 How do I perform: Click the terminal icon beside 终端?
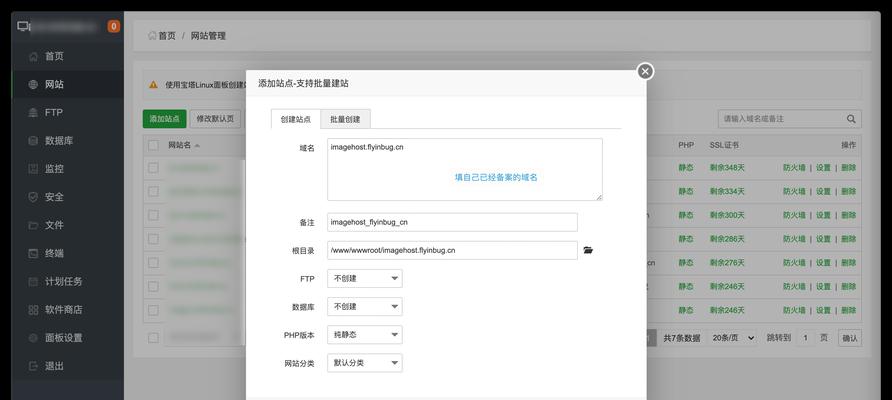pos(33,253)
